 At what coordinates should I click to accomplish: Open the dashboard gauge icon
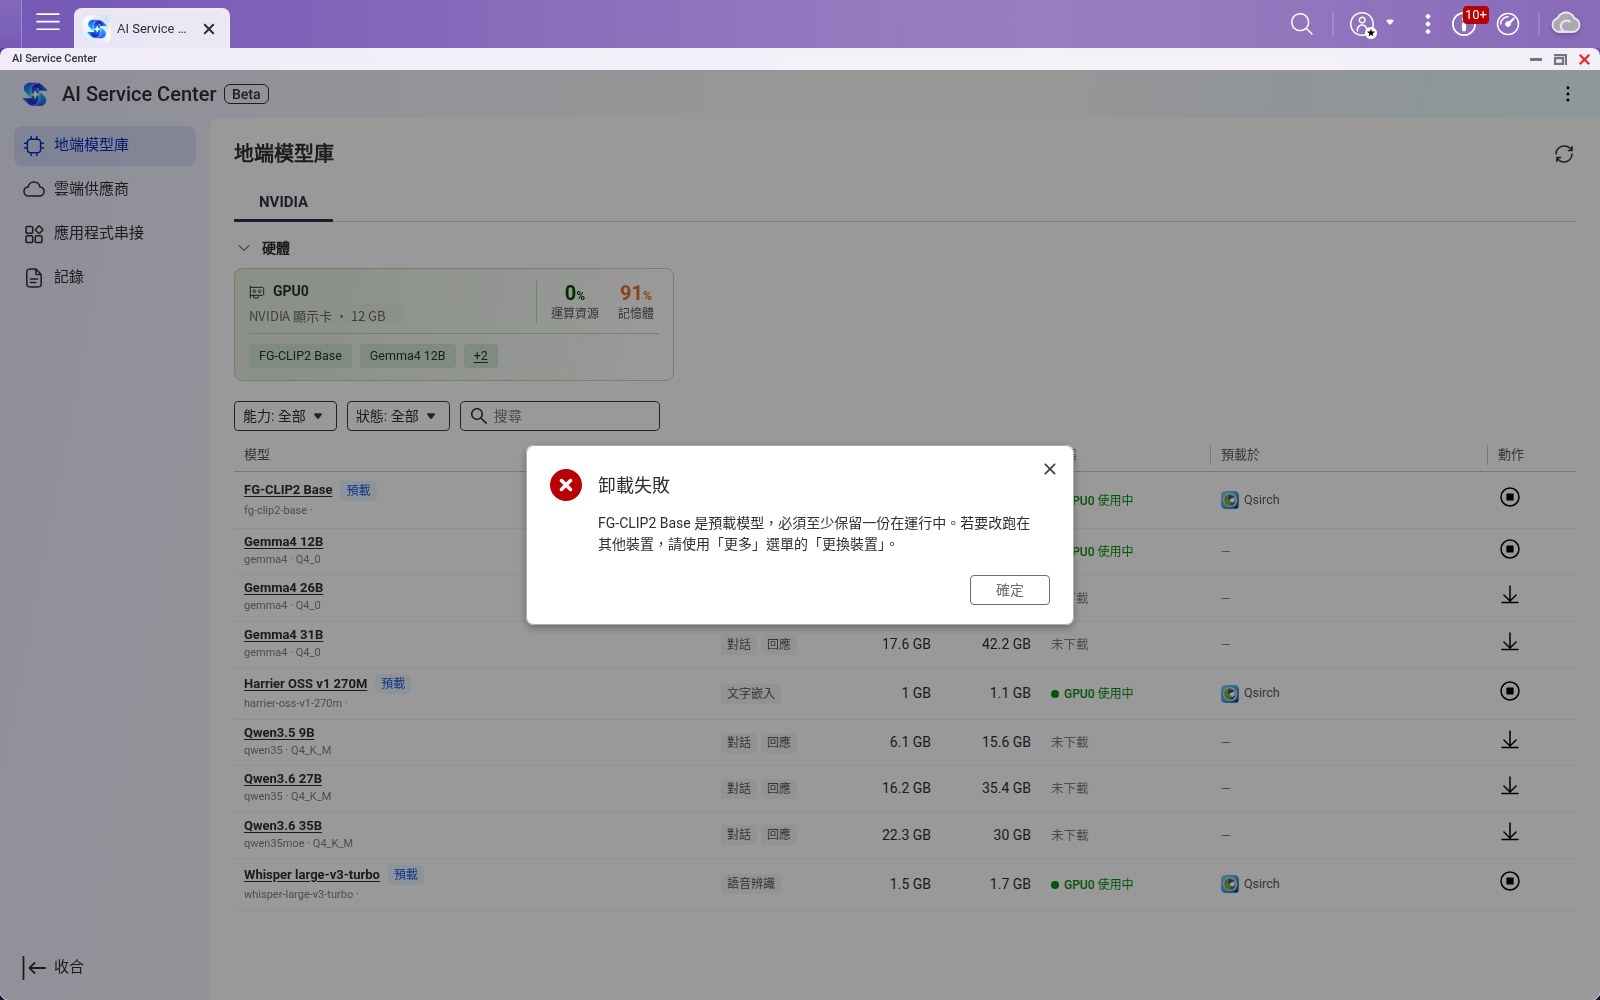click(x=1508, y=24)
